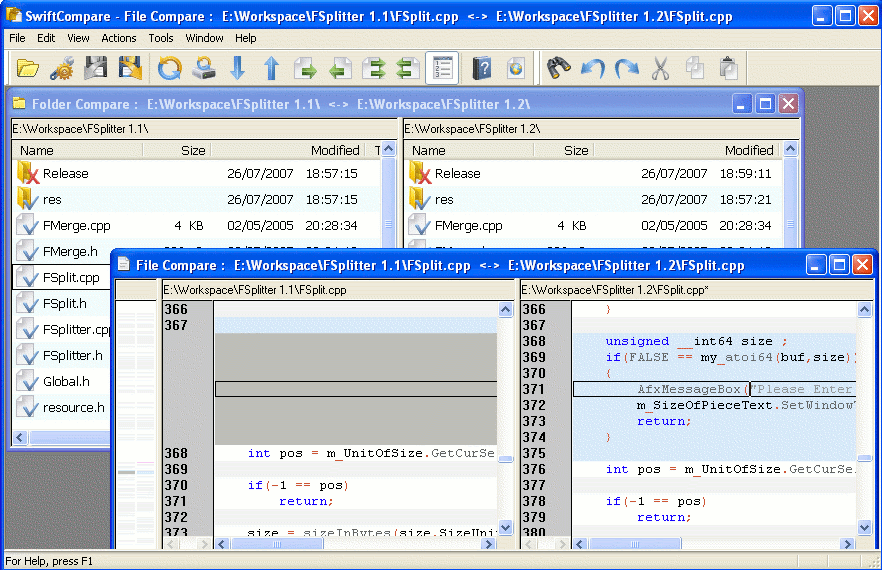Open the Edit menu

(46, 38)
